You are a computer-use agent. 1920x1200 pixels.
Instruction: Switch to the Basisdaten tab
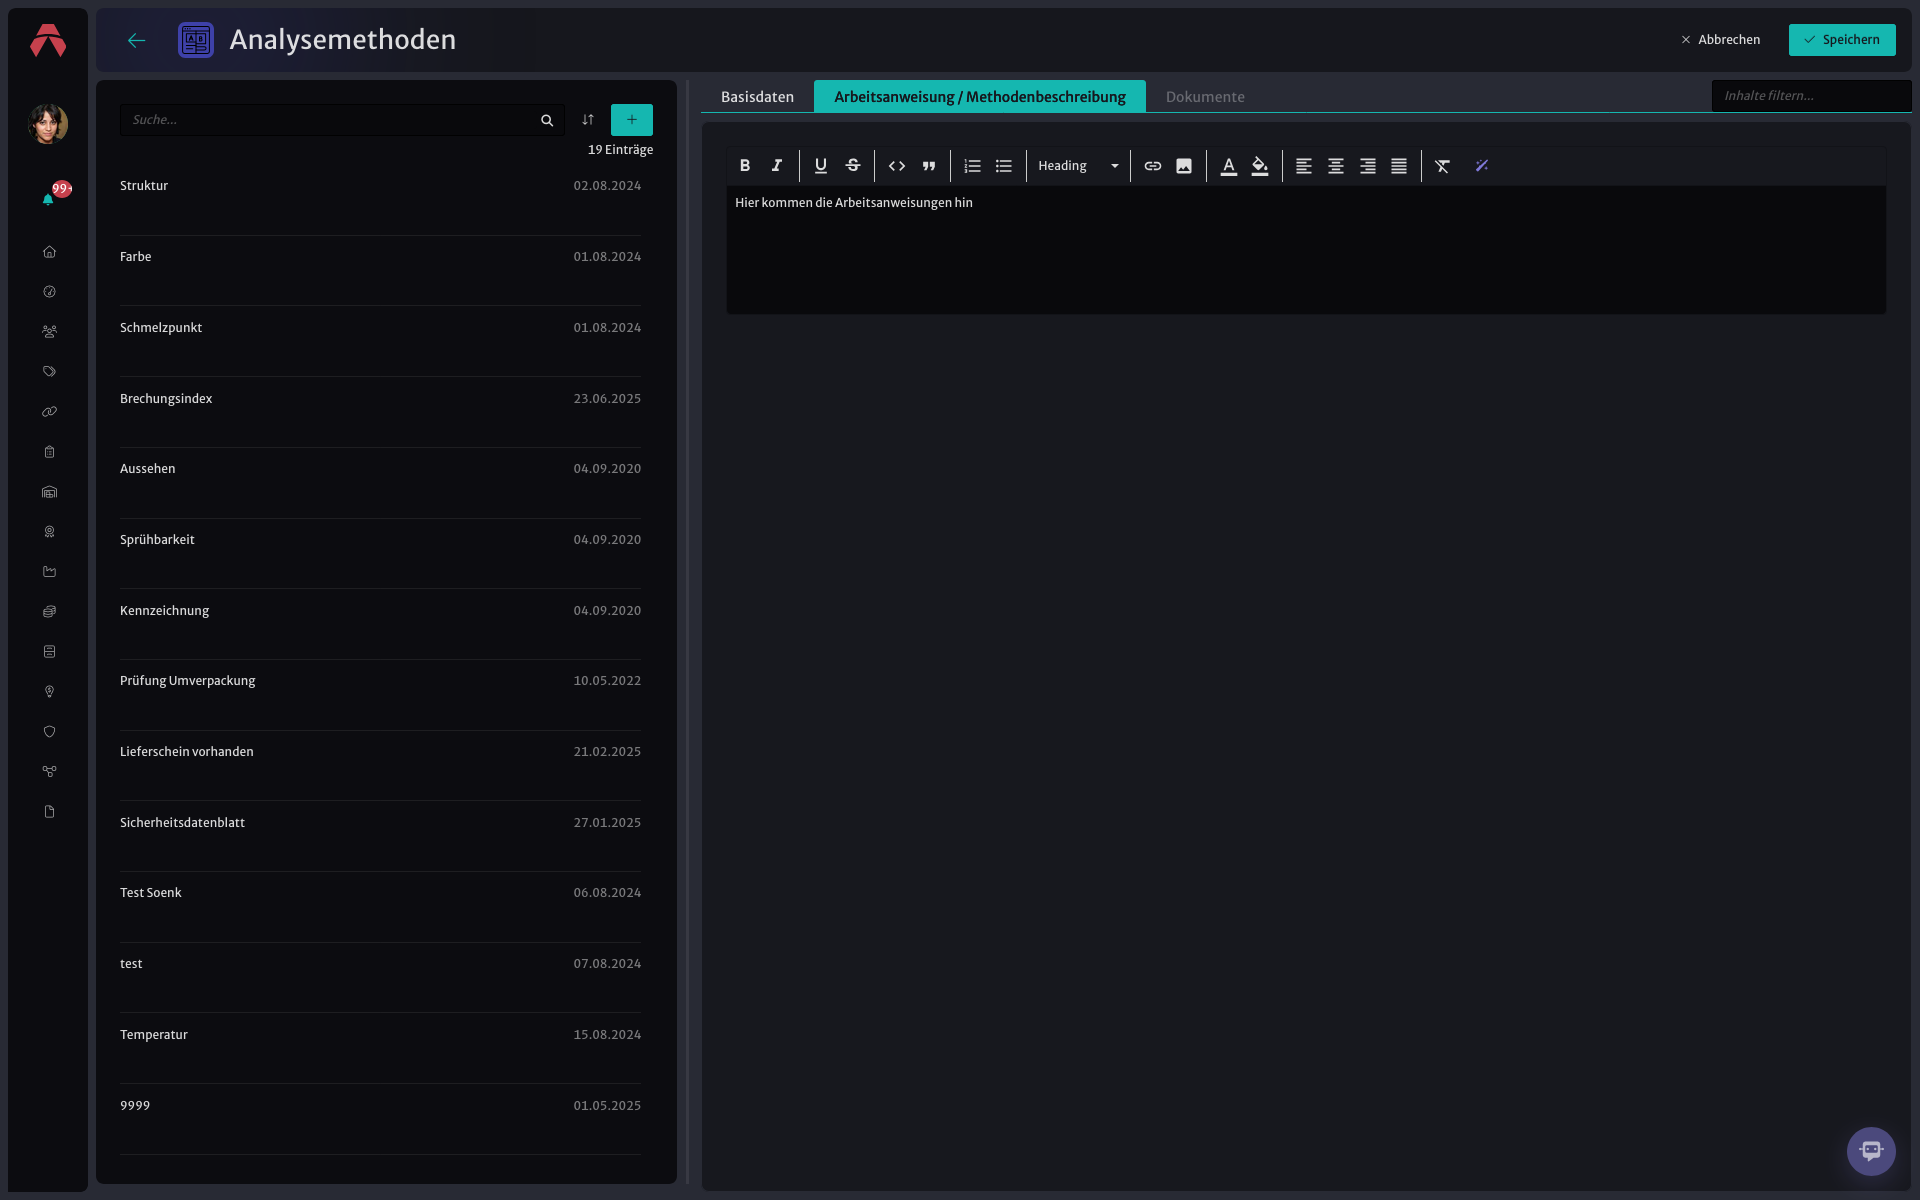click(x=757, y=97)
